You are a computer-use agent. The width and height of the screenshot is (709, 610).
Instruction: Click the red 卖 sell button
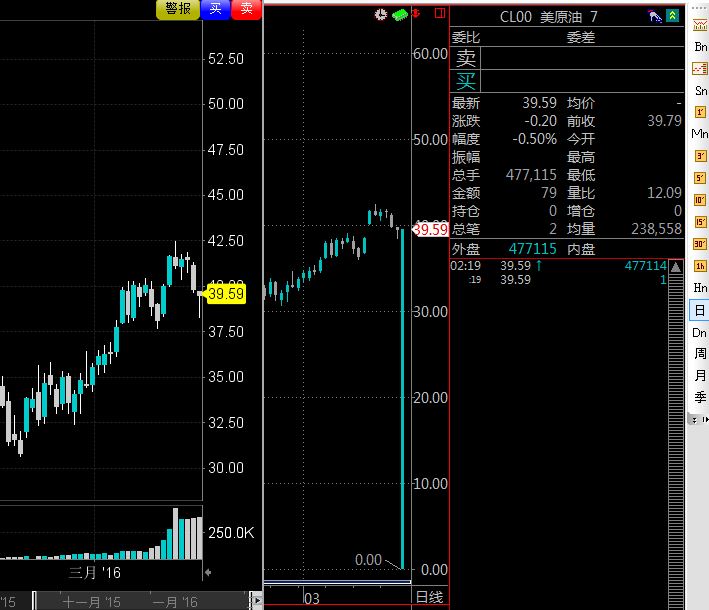[246, 9]
